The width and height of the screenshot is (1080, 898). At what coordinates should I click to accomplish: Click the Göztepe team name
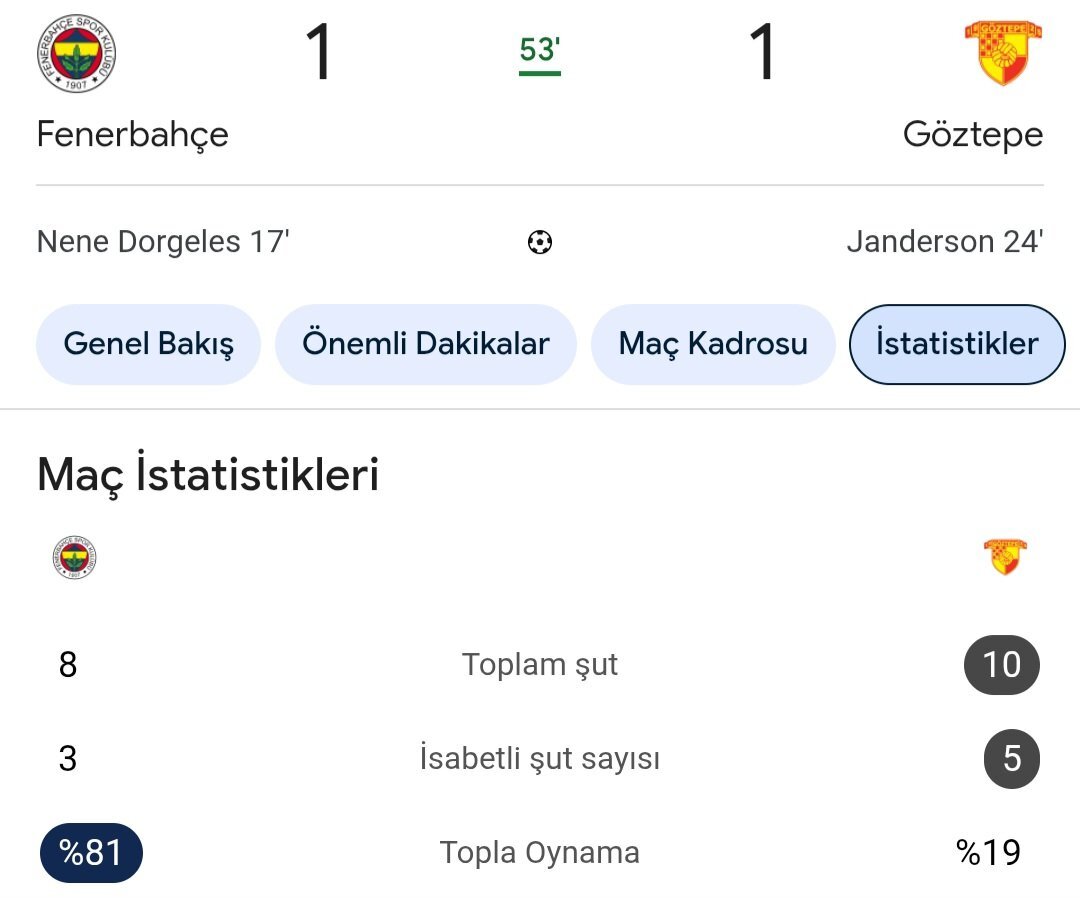(972, 134)
